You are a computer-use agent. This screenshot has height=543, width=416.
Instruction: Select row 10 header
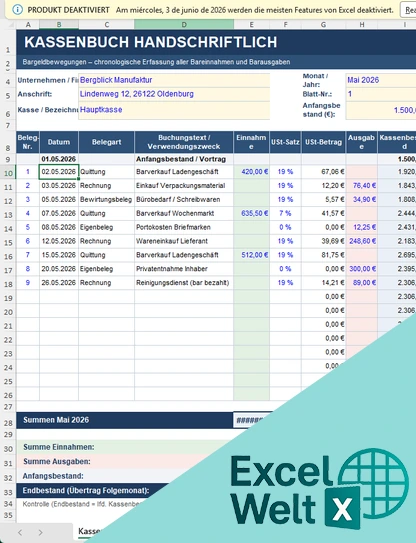click(8, 172)
